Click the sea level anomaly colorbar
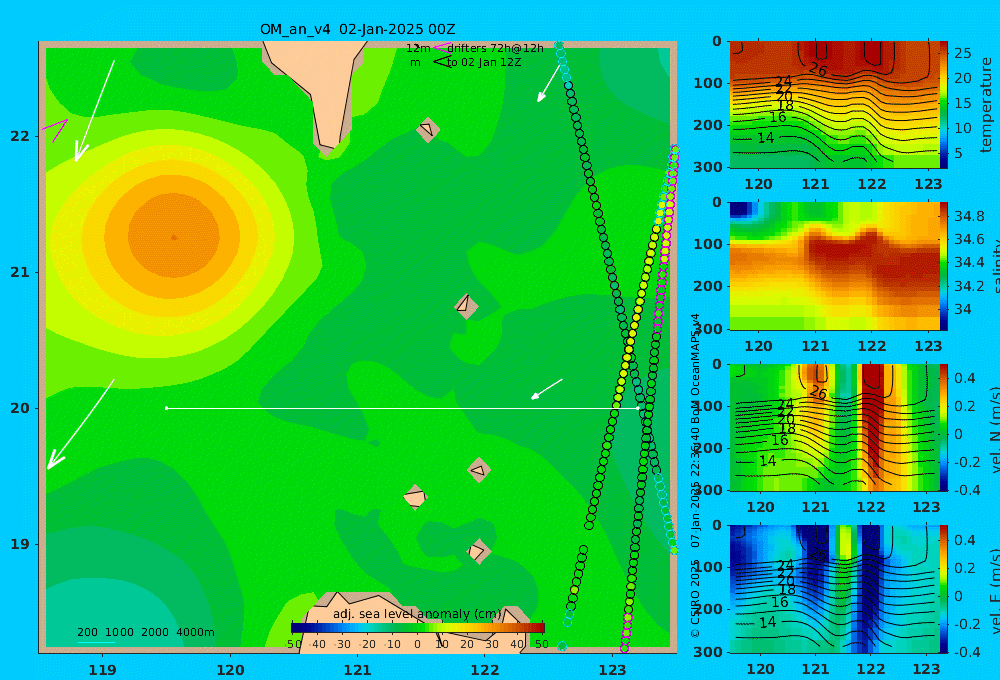 (418, 628)
